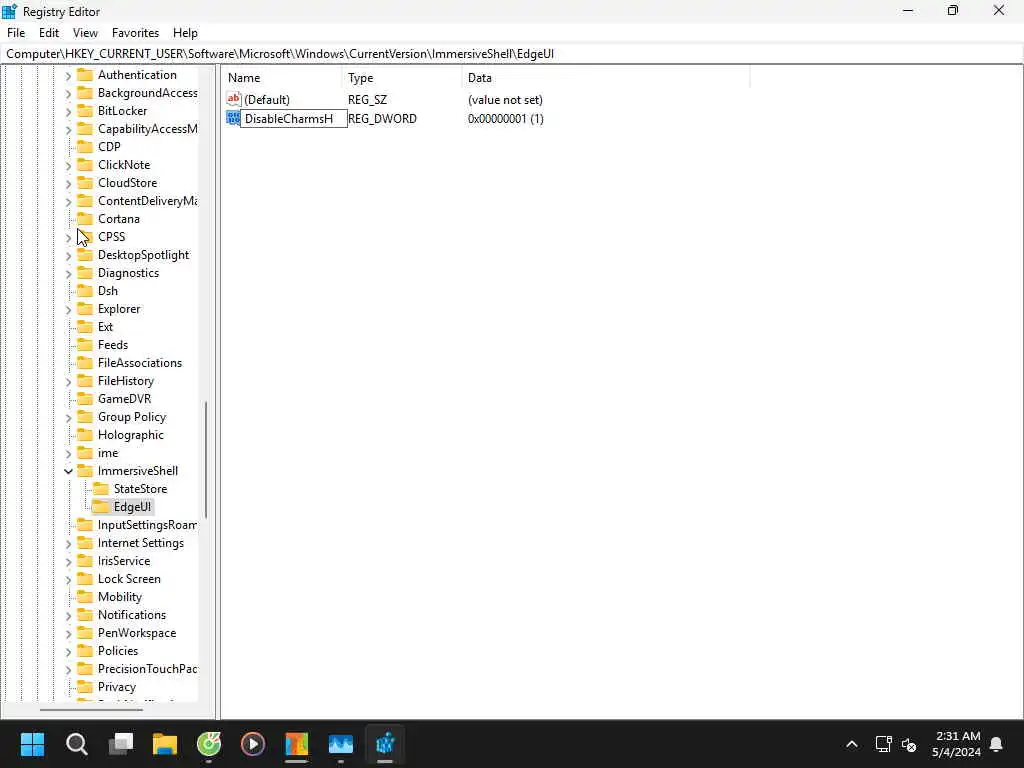The image size is (1024, 768).
Task: Click the tree pane horizontal scrollbar
Action: tap(91, 709)
